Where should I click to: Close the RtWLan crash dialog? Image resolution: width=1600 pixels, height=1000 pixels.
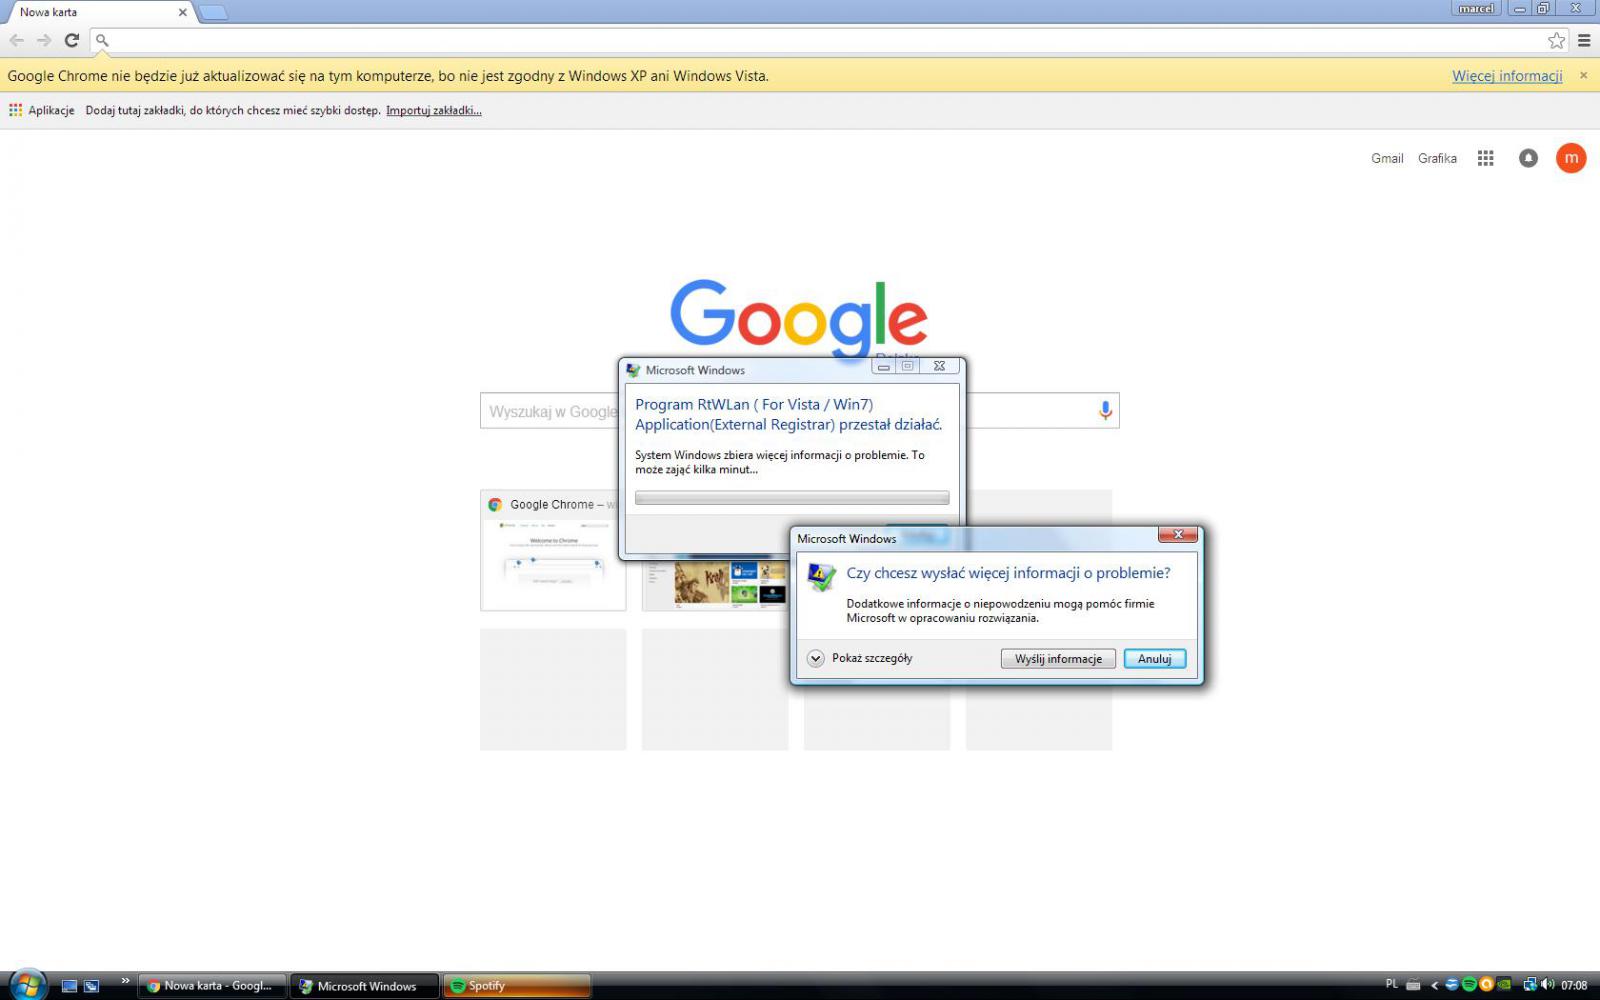tap(939, 366)
